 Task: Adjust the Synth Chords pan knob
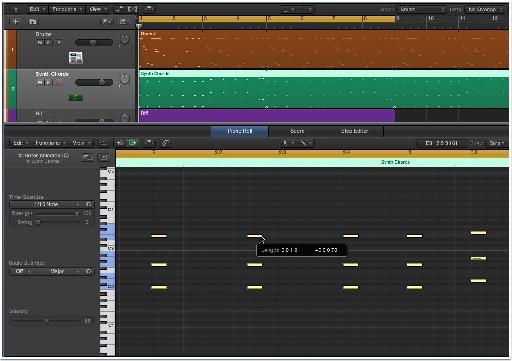pyautogui.click(x=124, y=79)
